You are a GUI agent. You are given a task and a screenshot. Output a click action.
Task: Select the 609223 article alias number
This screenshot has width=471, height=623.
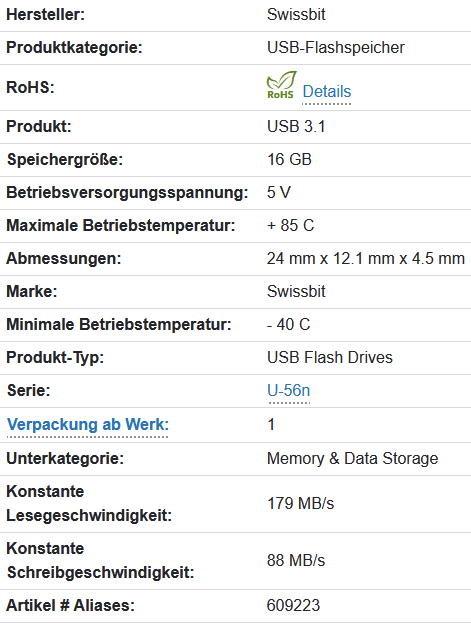[x=293, y=606]
